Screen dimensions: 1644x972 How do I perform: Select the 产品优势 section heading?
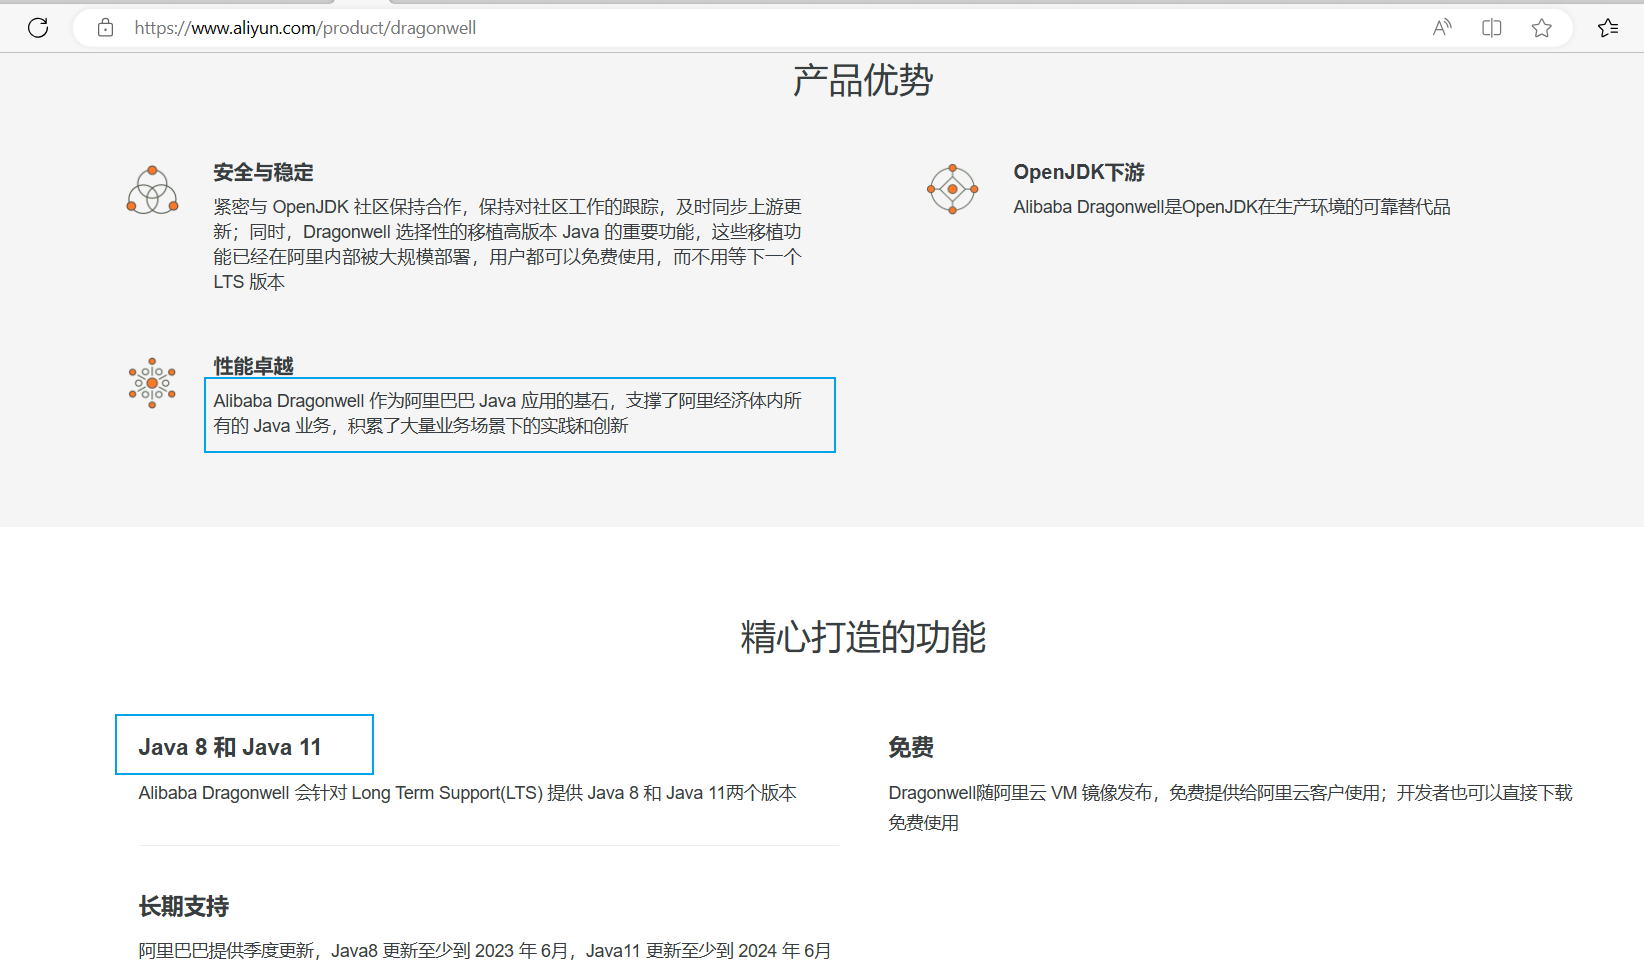pyautogui.click(x=863, y=80)
